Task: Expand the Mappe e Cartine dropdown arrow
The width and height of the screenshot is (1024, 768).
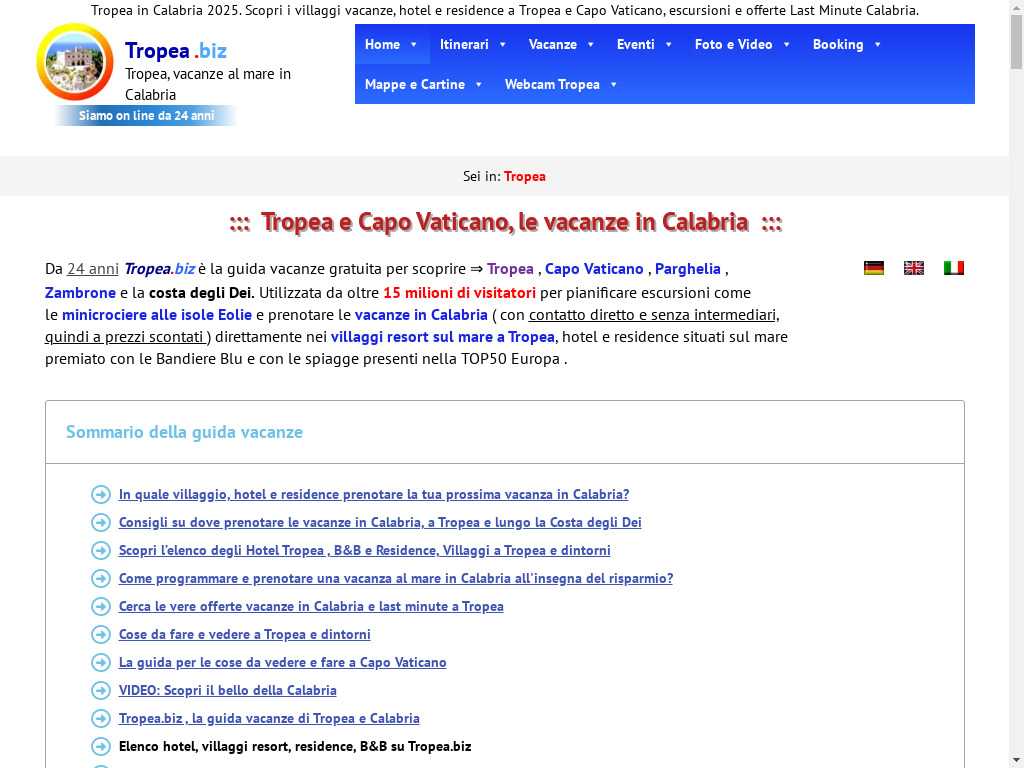Action: (479, 84)
